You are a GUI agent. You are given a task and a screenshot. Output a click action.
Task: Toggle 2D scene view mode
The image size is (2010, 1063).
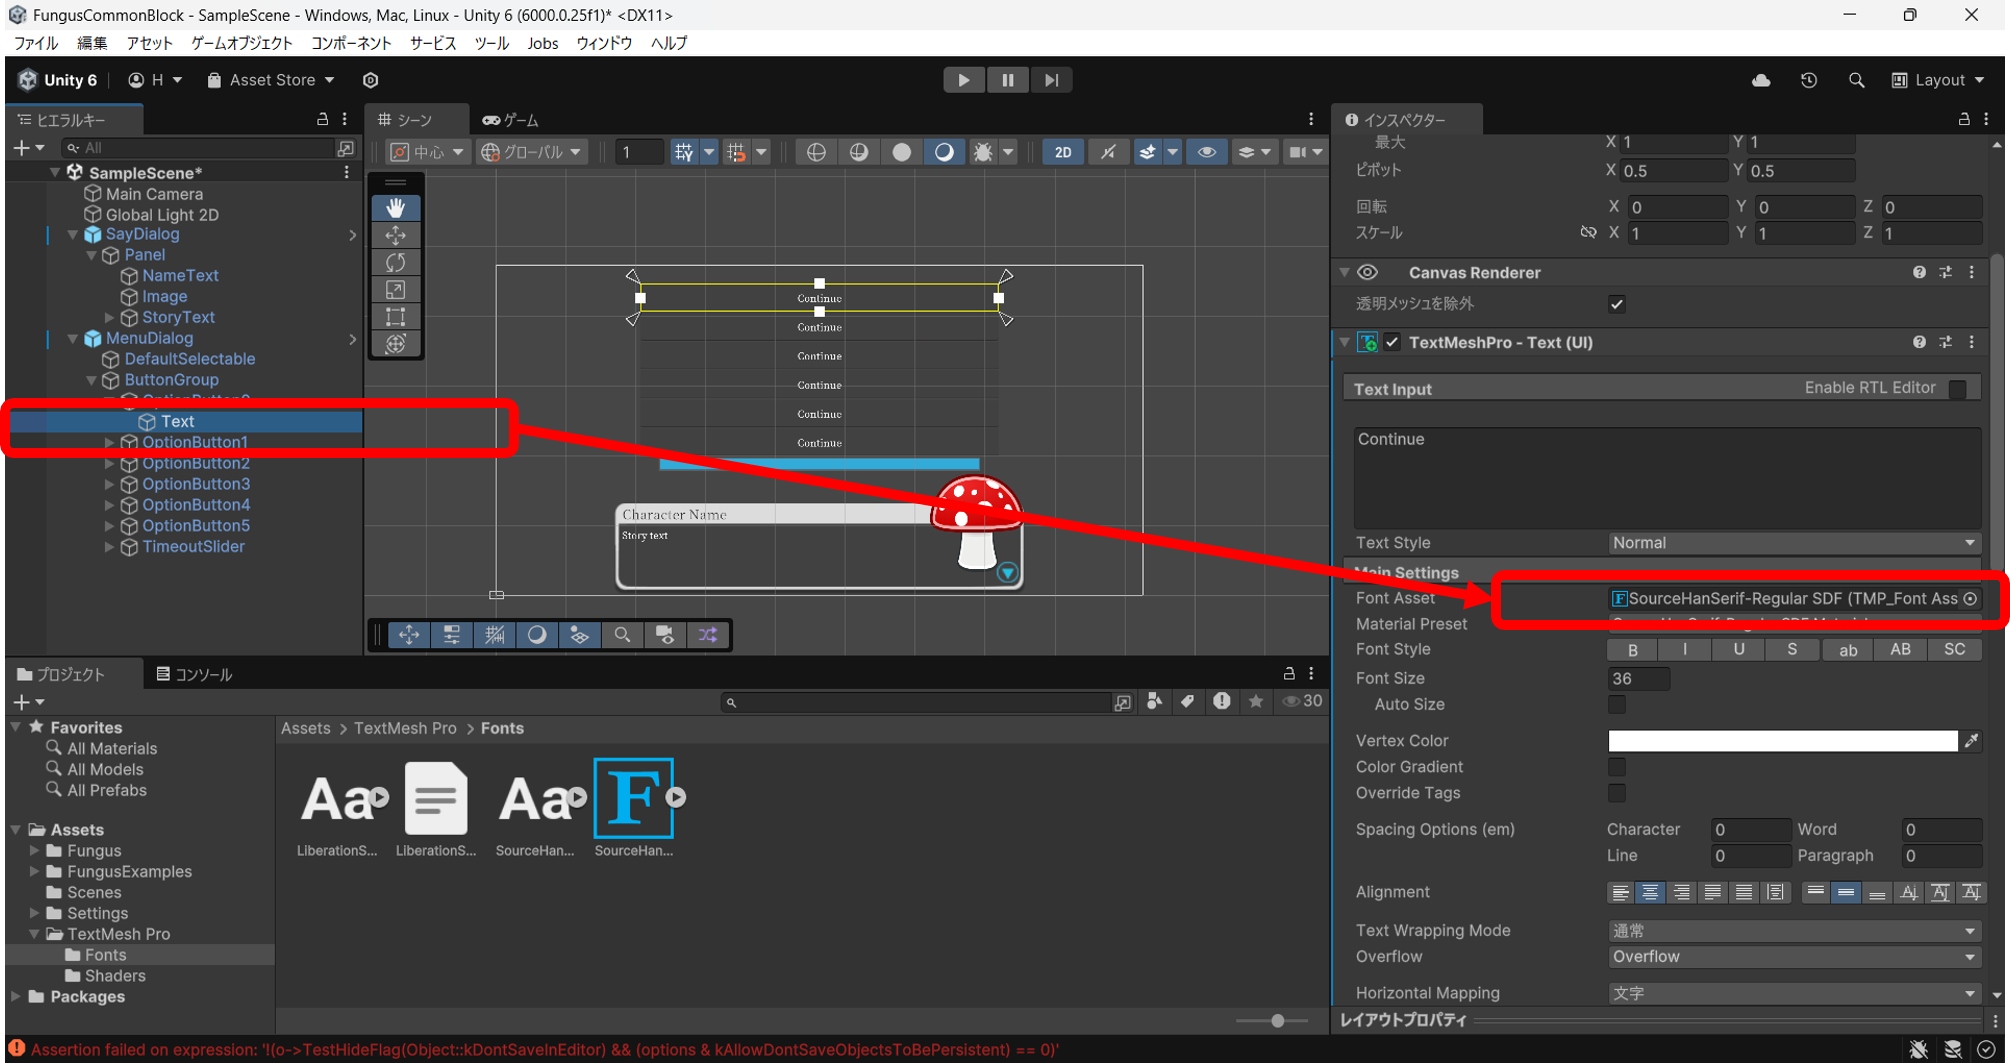pyautogui.click(x=1062, y=152)
